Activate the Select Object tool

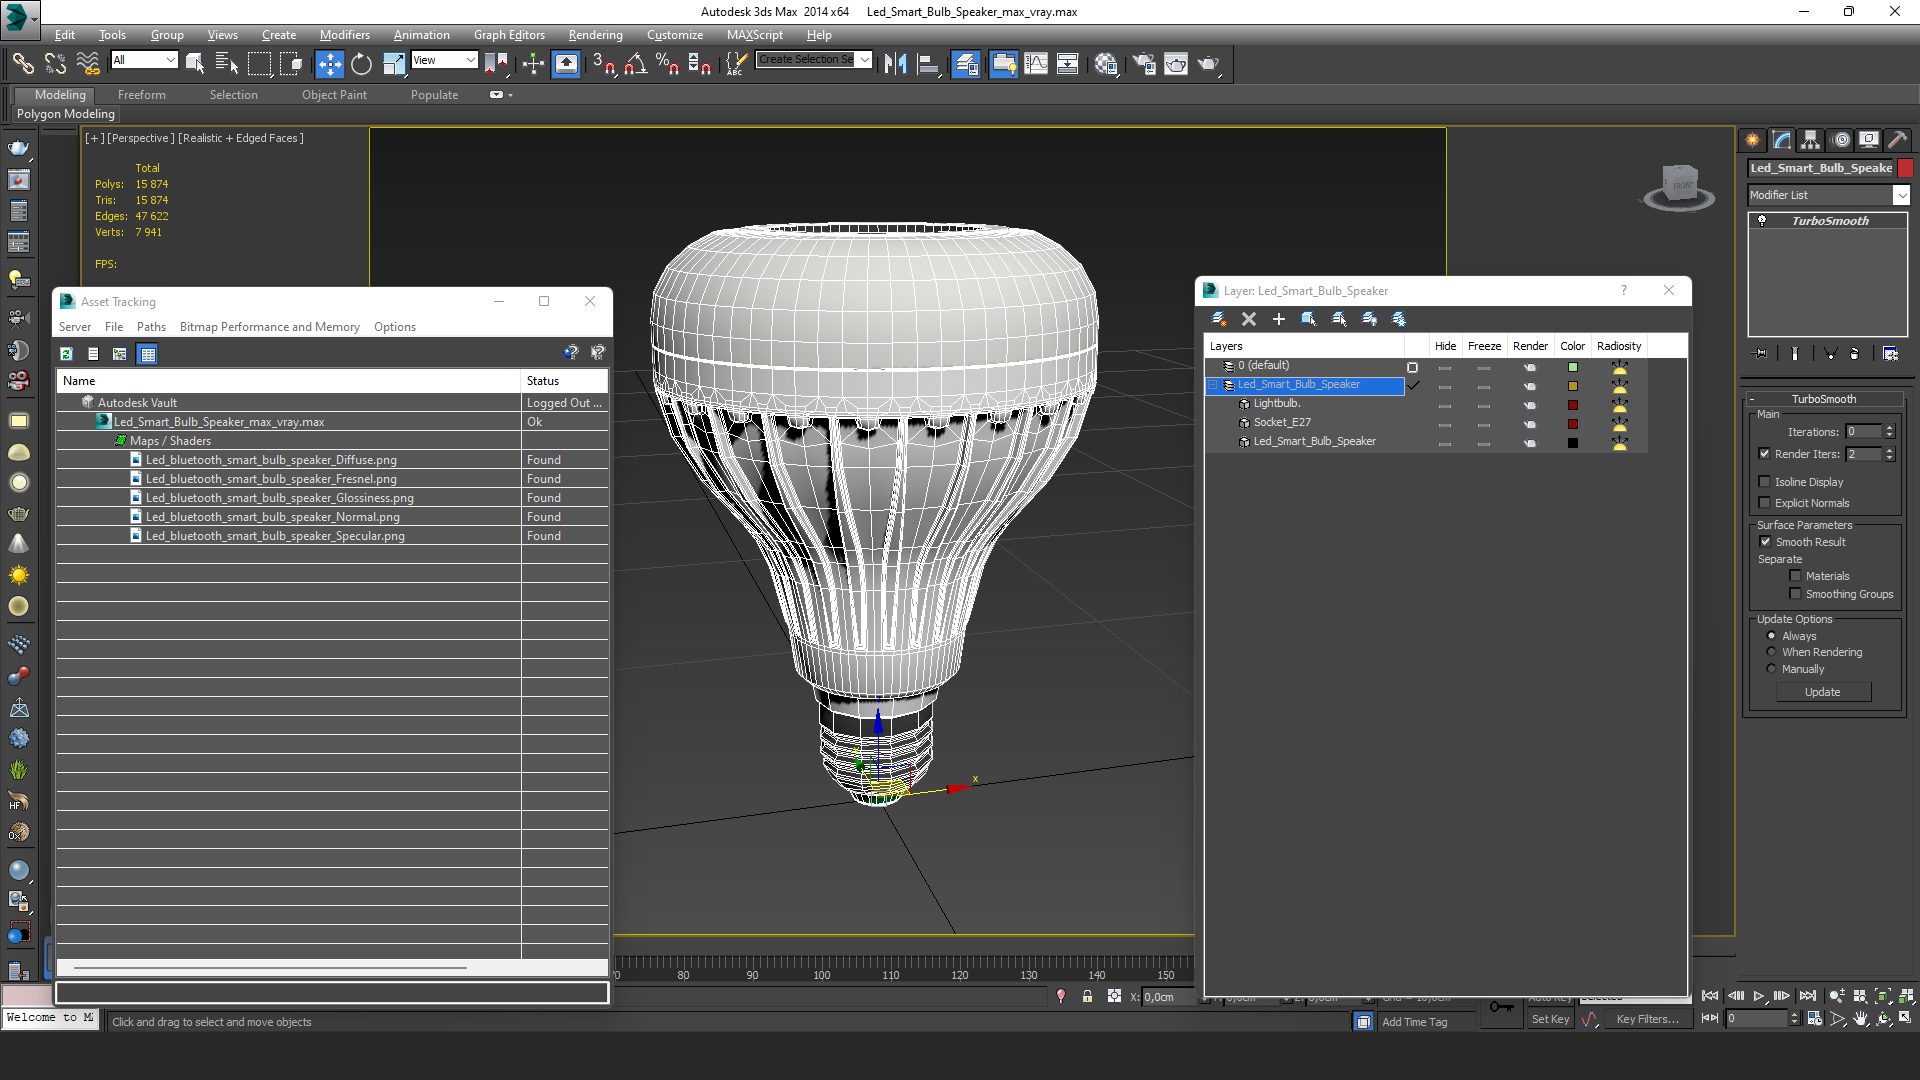click(195, 64)
